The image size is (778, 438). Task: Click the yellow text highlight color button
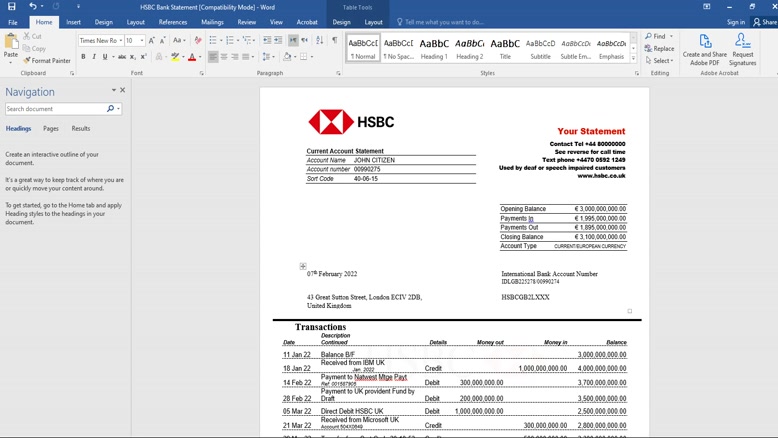[174, 57]
